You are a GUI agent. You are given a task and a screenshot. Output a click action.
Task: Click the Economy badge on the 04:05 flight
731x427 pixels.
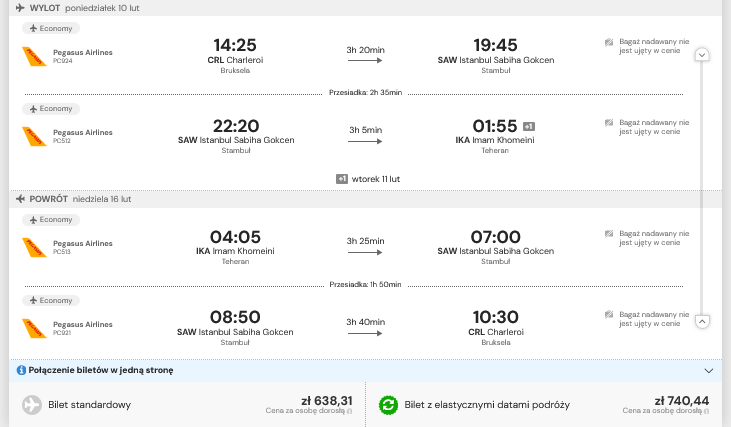pyautogui.click(x=51, y=220)
